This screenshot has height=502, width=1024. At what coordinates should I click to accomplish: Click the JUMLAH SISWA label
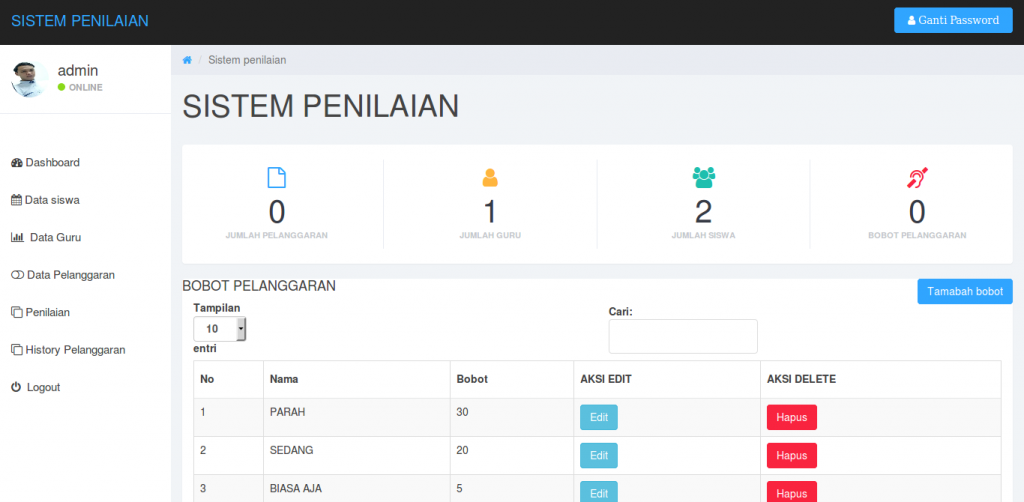pyautogui.click(x=703, y=236)
